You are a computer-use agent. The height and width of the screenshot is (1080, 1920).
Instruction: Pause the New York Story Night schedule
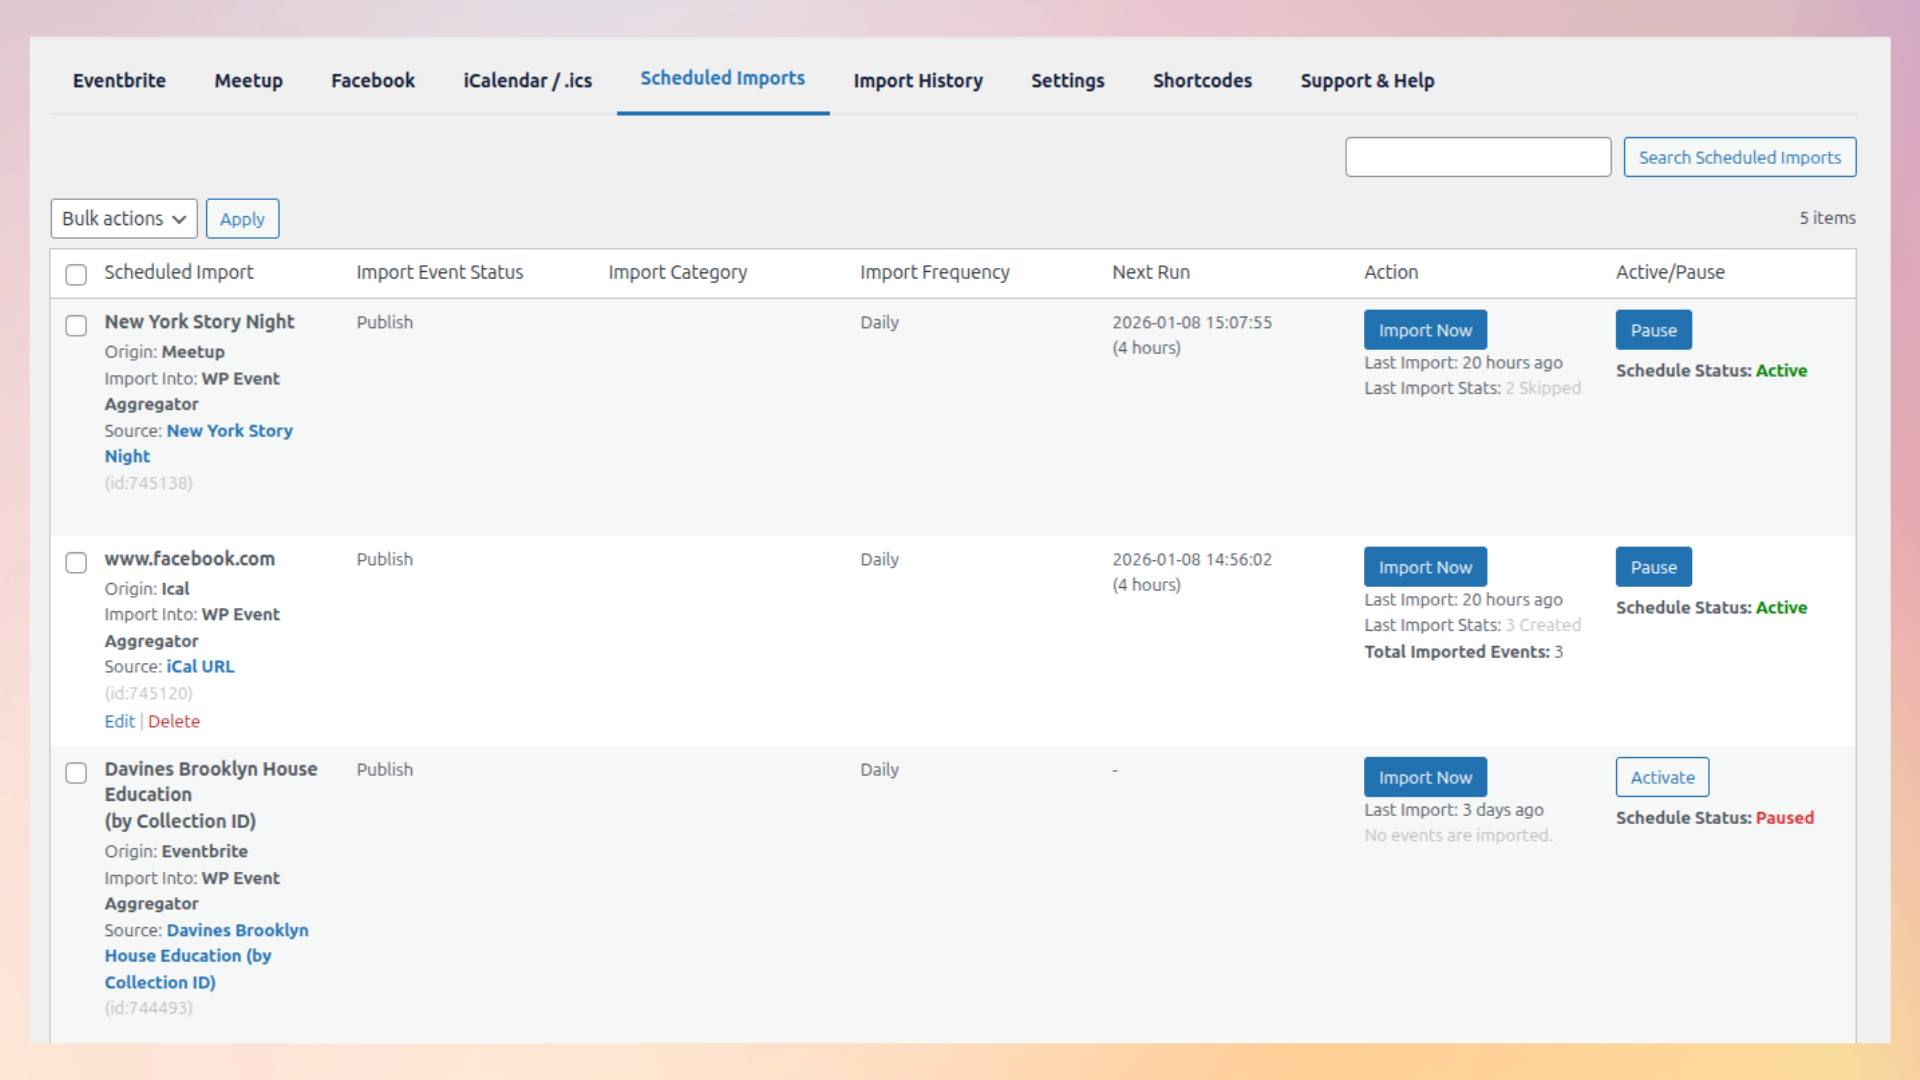[1652, 329]
